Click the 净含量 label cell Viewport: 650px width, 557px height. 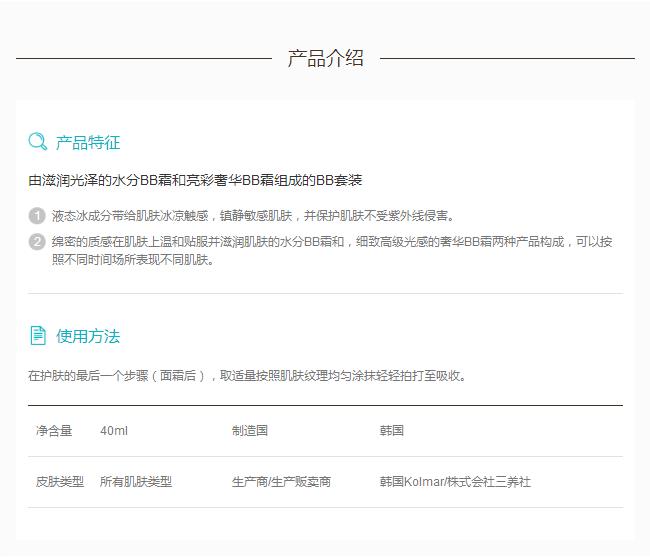[54, 431]
